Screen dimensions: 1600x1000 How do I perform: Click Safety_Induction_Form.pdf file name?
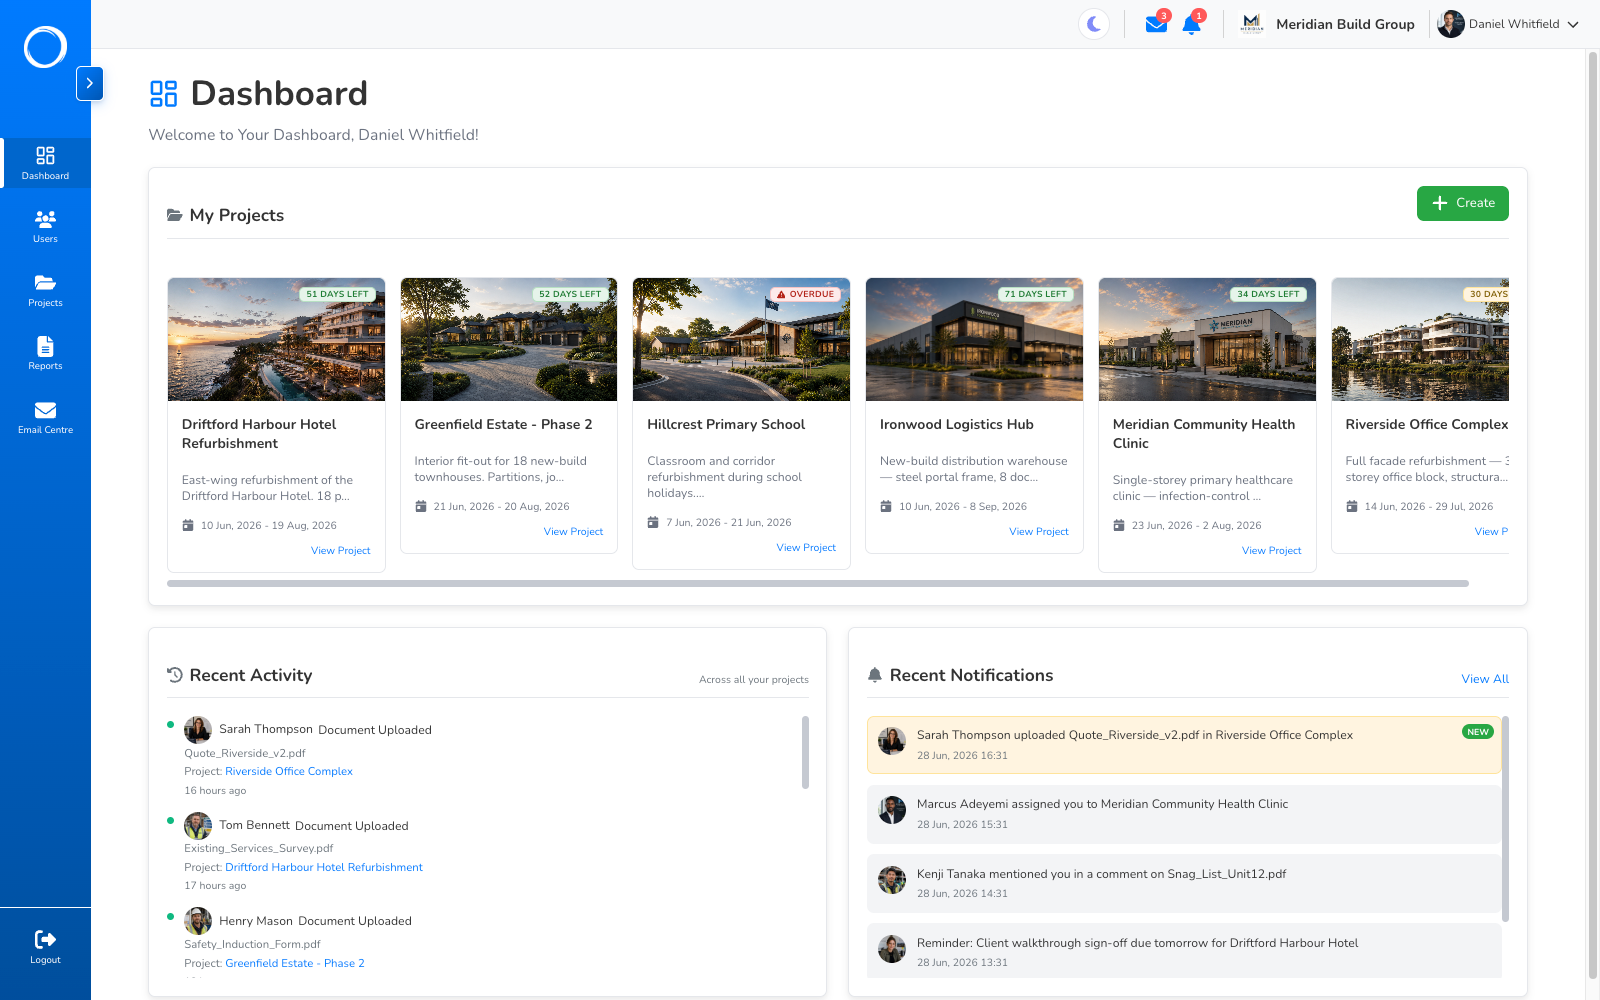[252, 944]
